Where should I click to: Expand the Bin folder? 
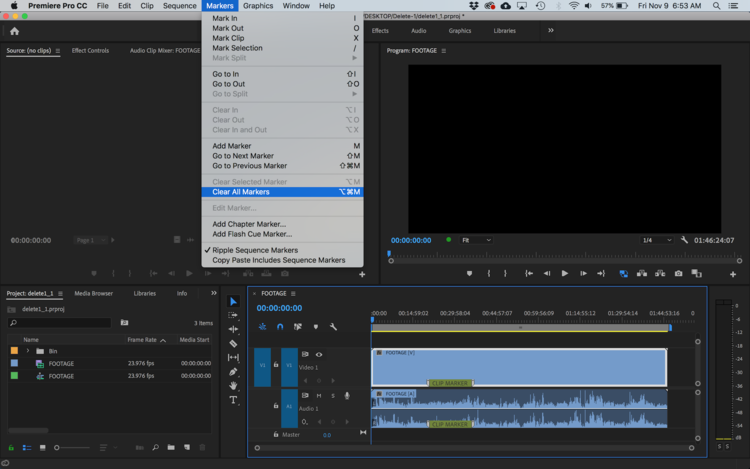click(x=28, y=351)
